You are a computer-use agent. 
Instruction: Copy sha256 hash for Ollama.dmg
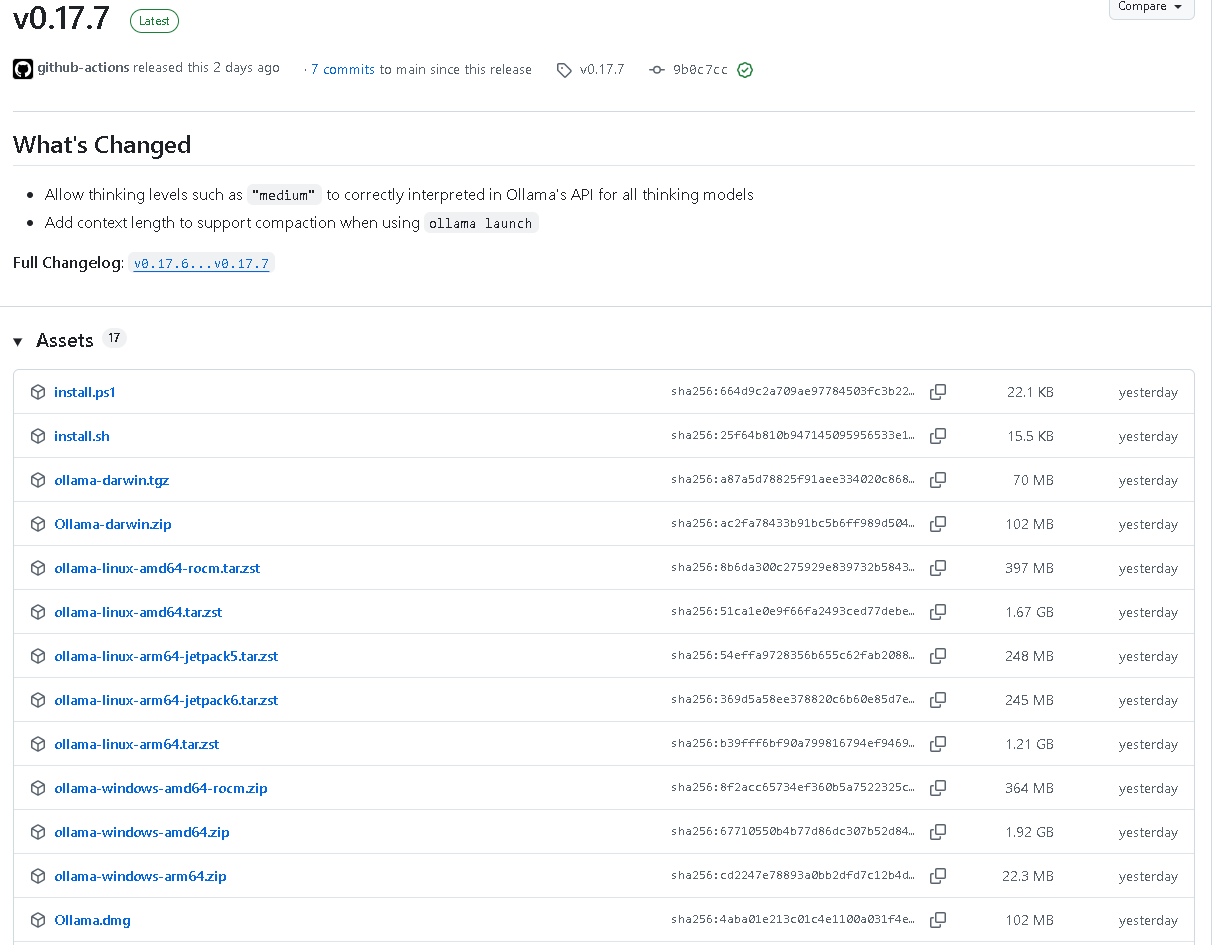pyautogui.click(x=938, y=920)
